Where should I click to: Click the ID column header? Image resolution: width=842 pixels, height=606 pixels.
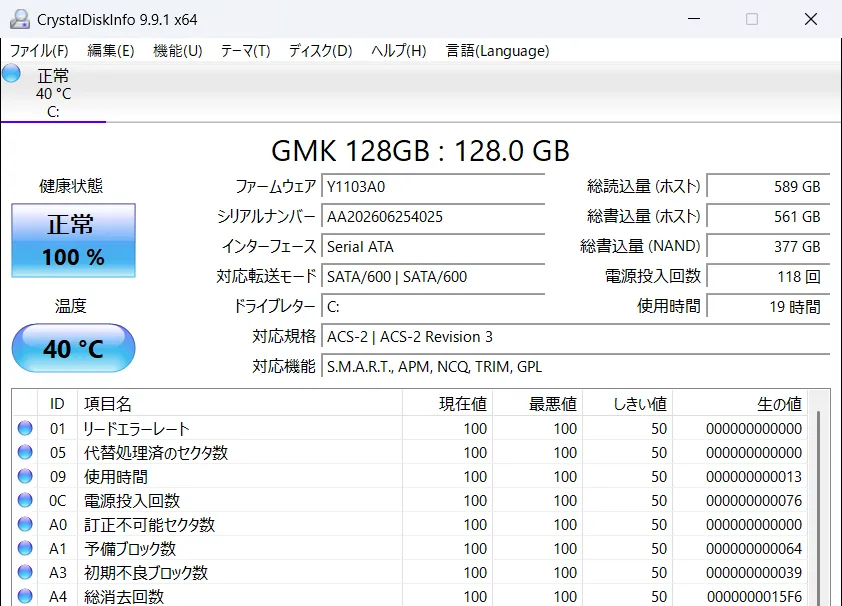click(57, 404)
